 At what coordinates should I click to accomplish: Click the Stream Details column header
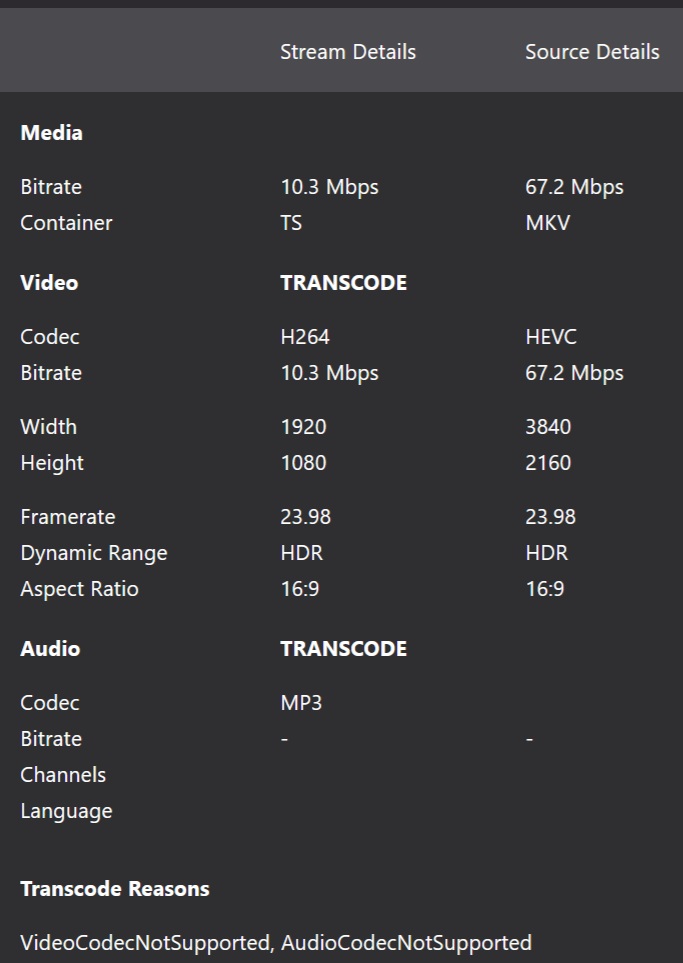pyautogui.click(x=348, y=52)
